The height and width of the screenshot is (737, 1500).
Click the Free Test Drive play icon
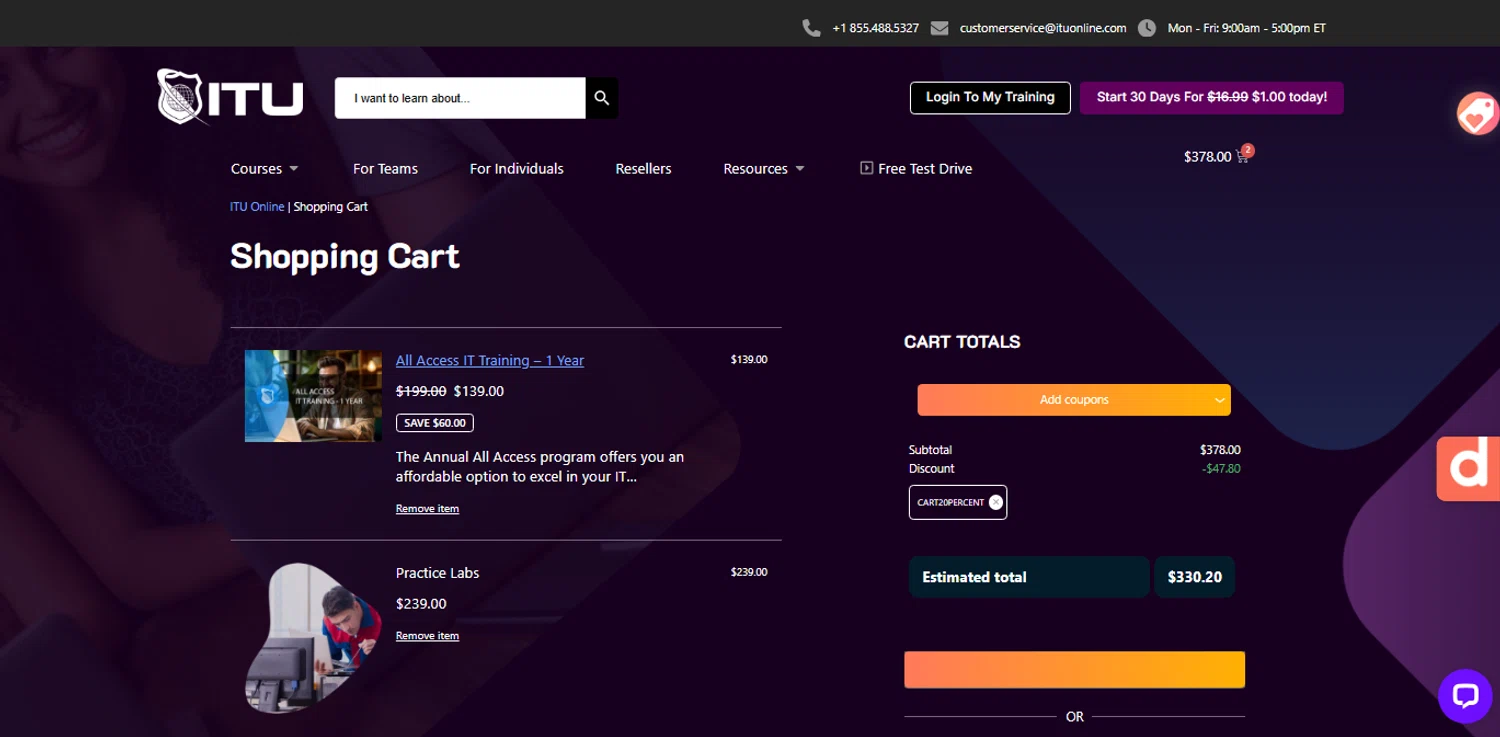[x=866, y=168]
